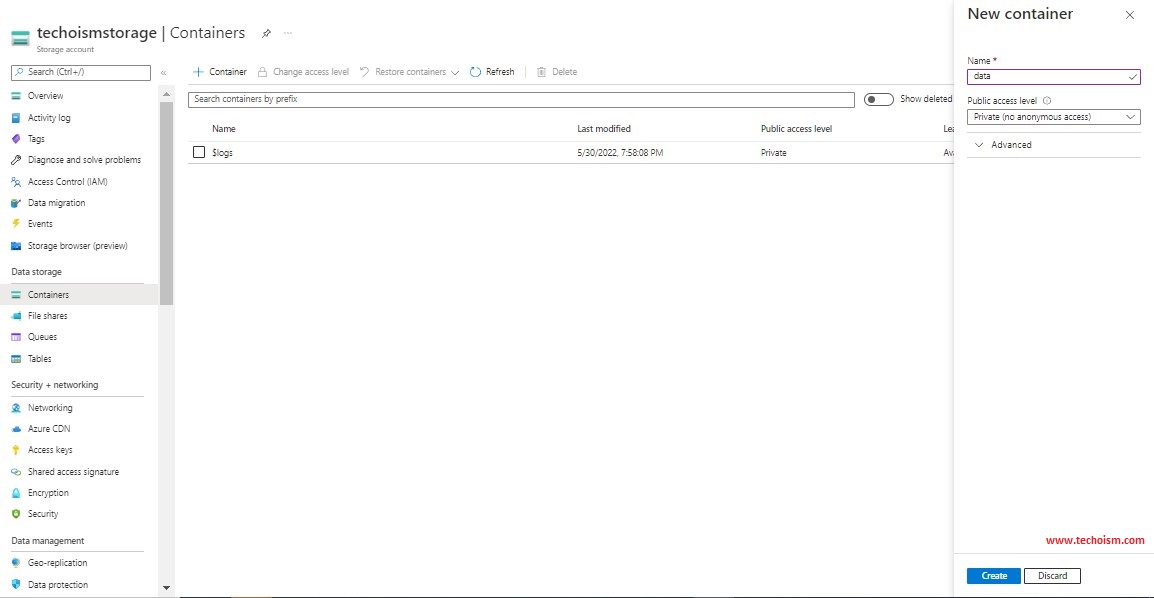Image resolution: width=1154 pixels, height=598 pixels.
Task: Open the $logs container name
Action: [x=222, y=153]
